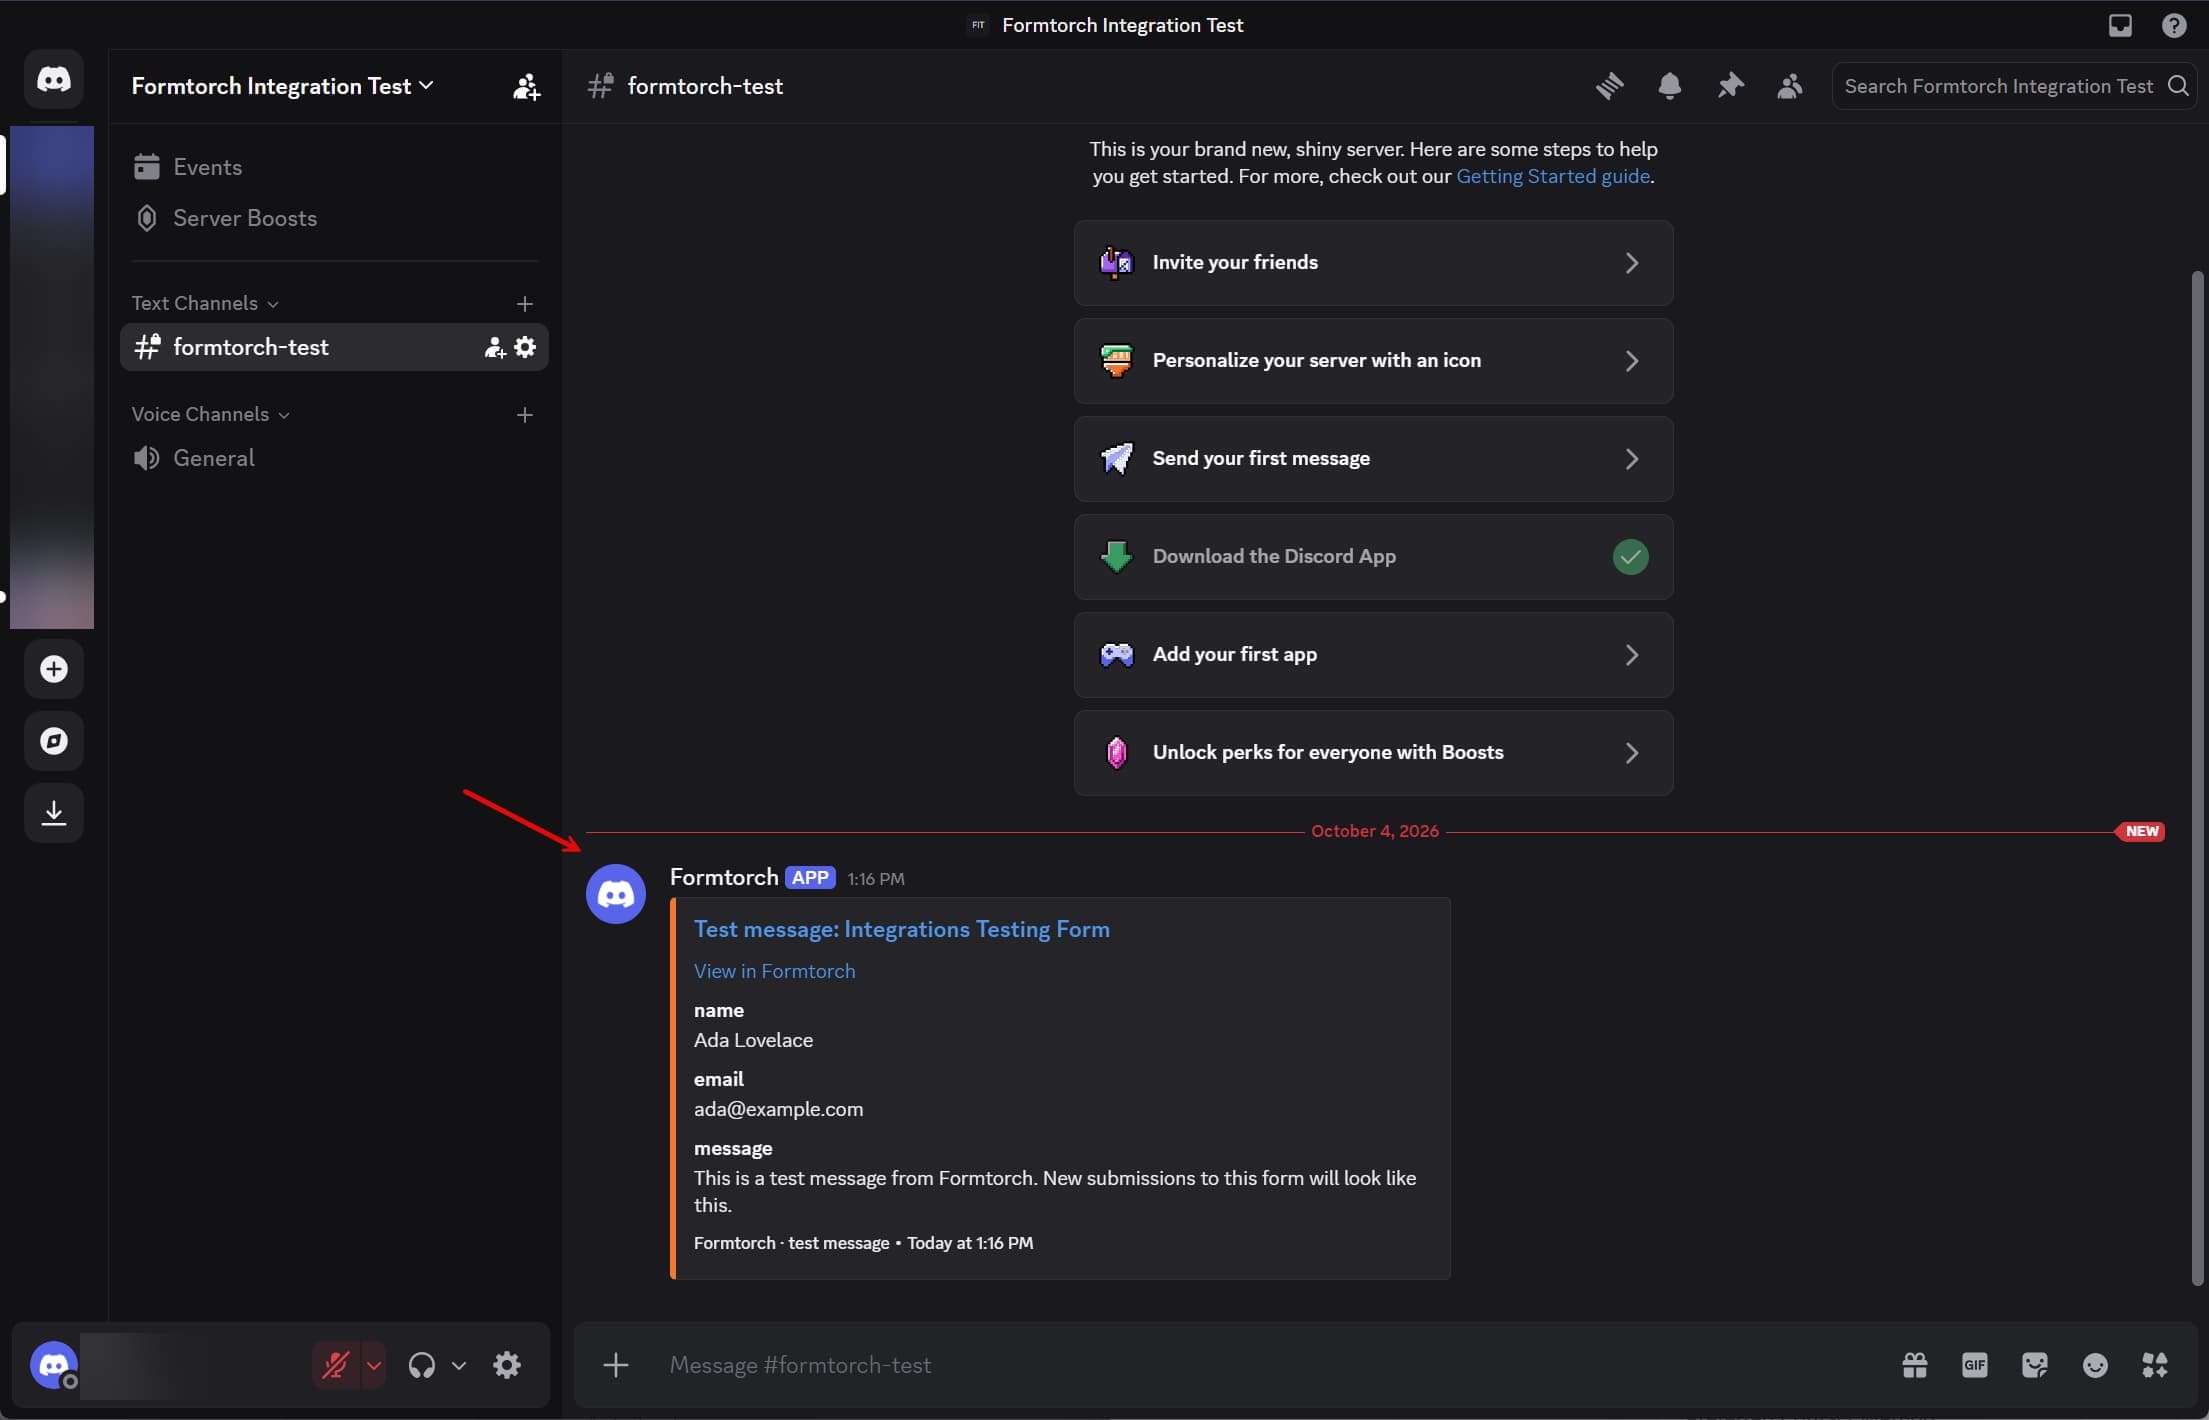Click Test message: Integrations Testing Form title

(x=901, y=929)
